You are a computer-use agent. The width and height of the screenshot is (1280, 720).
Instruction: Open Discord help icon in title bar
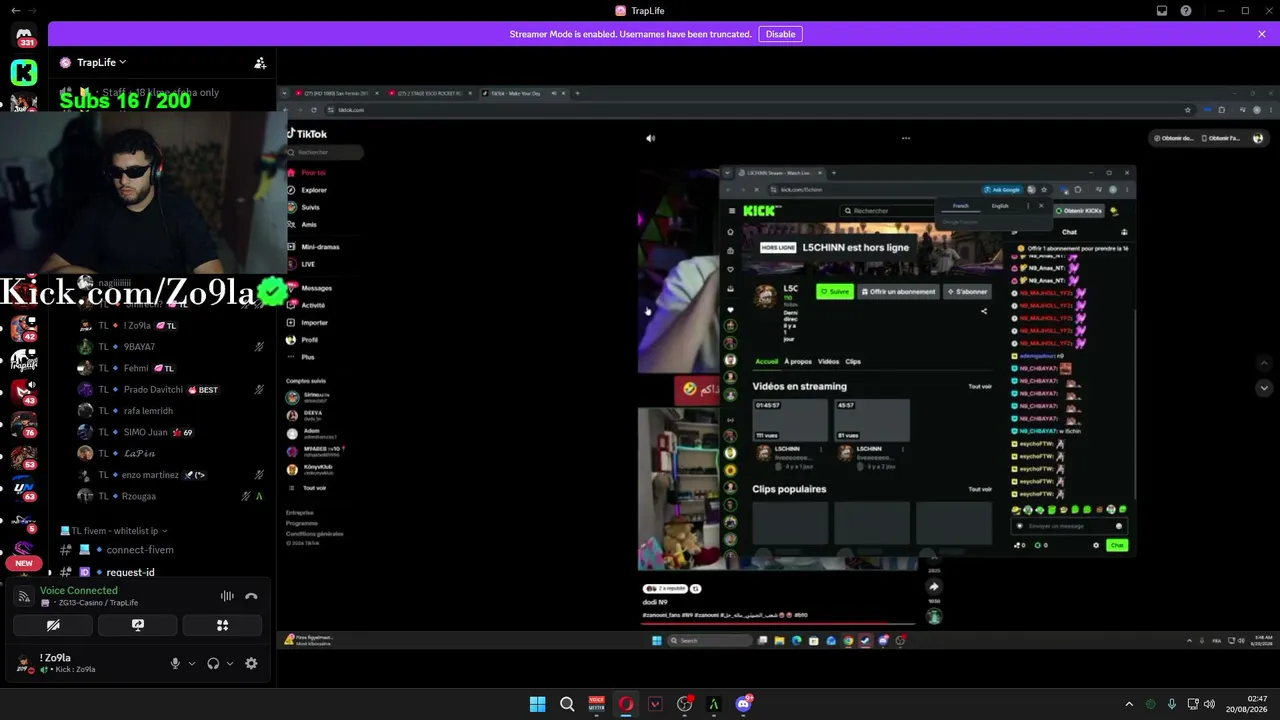click(1186, 11)
